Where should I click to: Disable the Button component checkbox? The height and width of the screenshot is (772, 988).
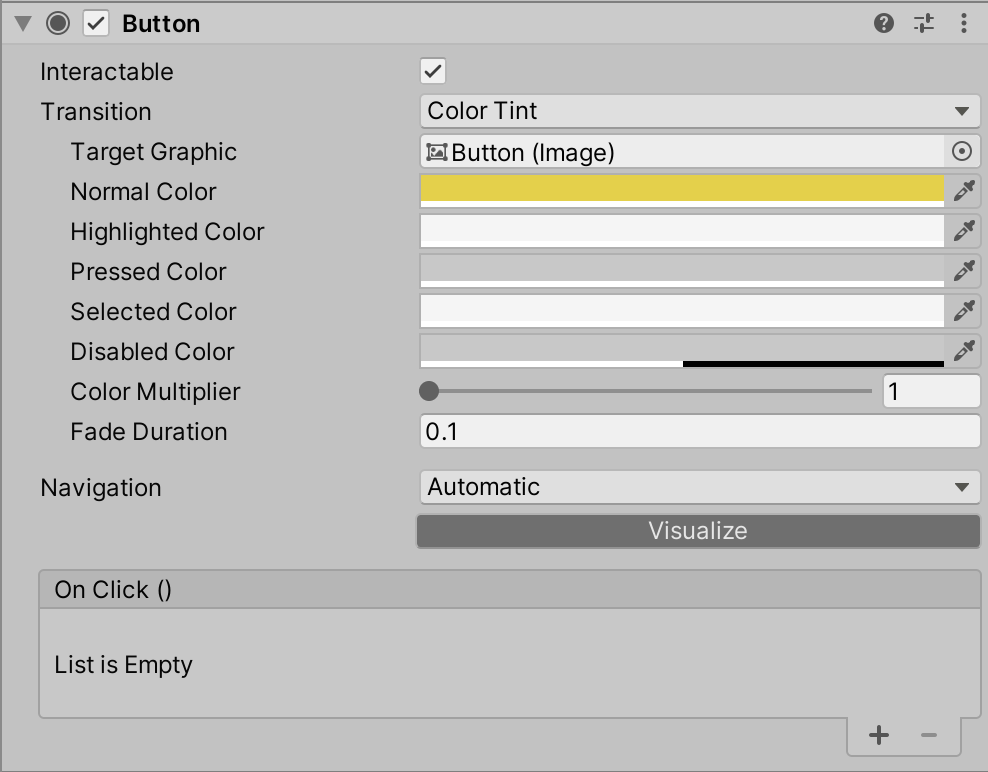pos(96,23)
